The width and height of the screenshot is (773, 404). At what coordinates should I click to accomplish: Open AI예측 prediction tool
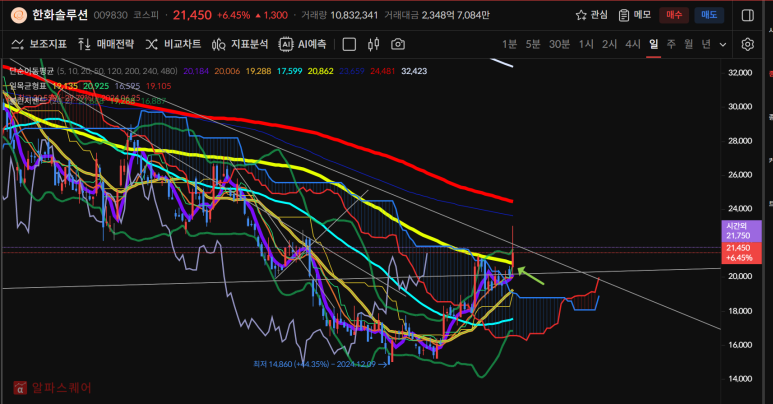pos(302,44)
